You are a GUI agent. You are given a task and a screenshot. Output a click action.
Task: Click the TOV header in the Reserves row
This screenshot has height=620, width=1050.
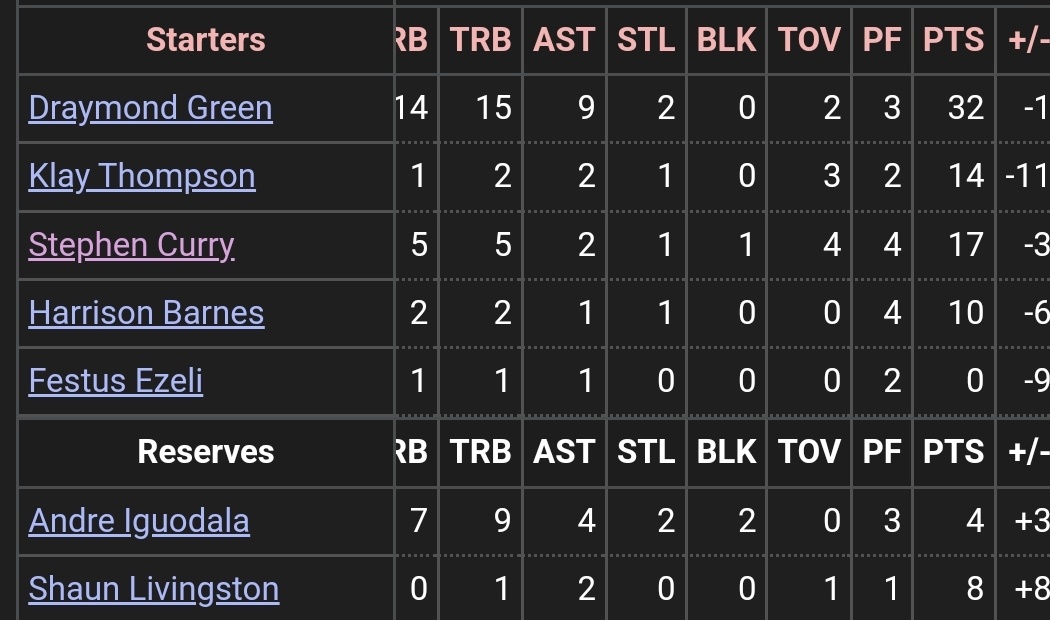809,452
